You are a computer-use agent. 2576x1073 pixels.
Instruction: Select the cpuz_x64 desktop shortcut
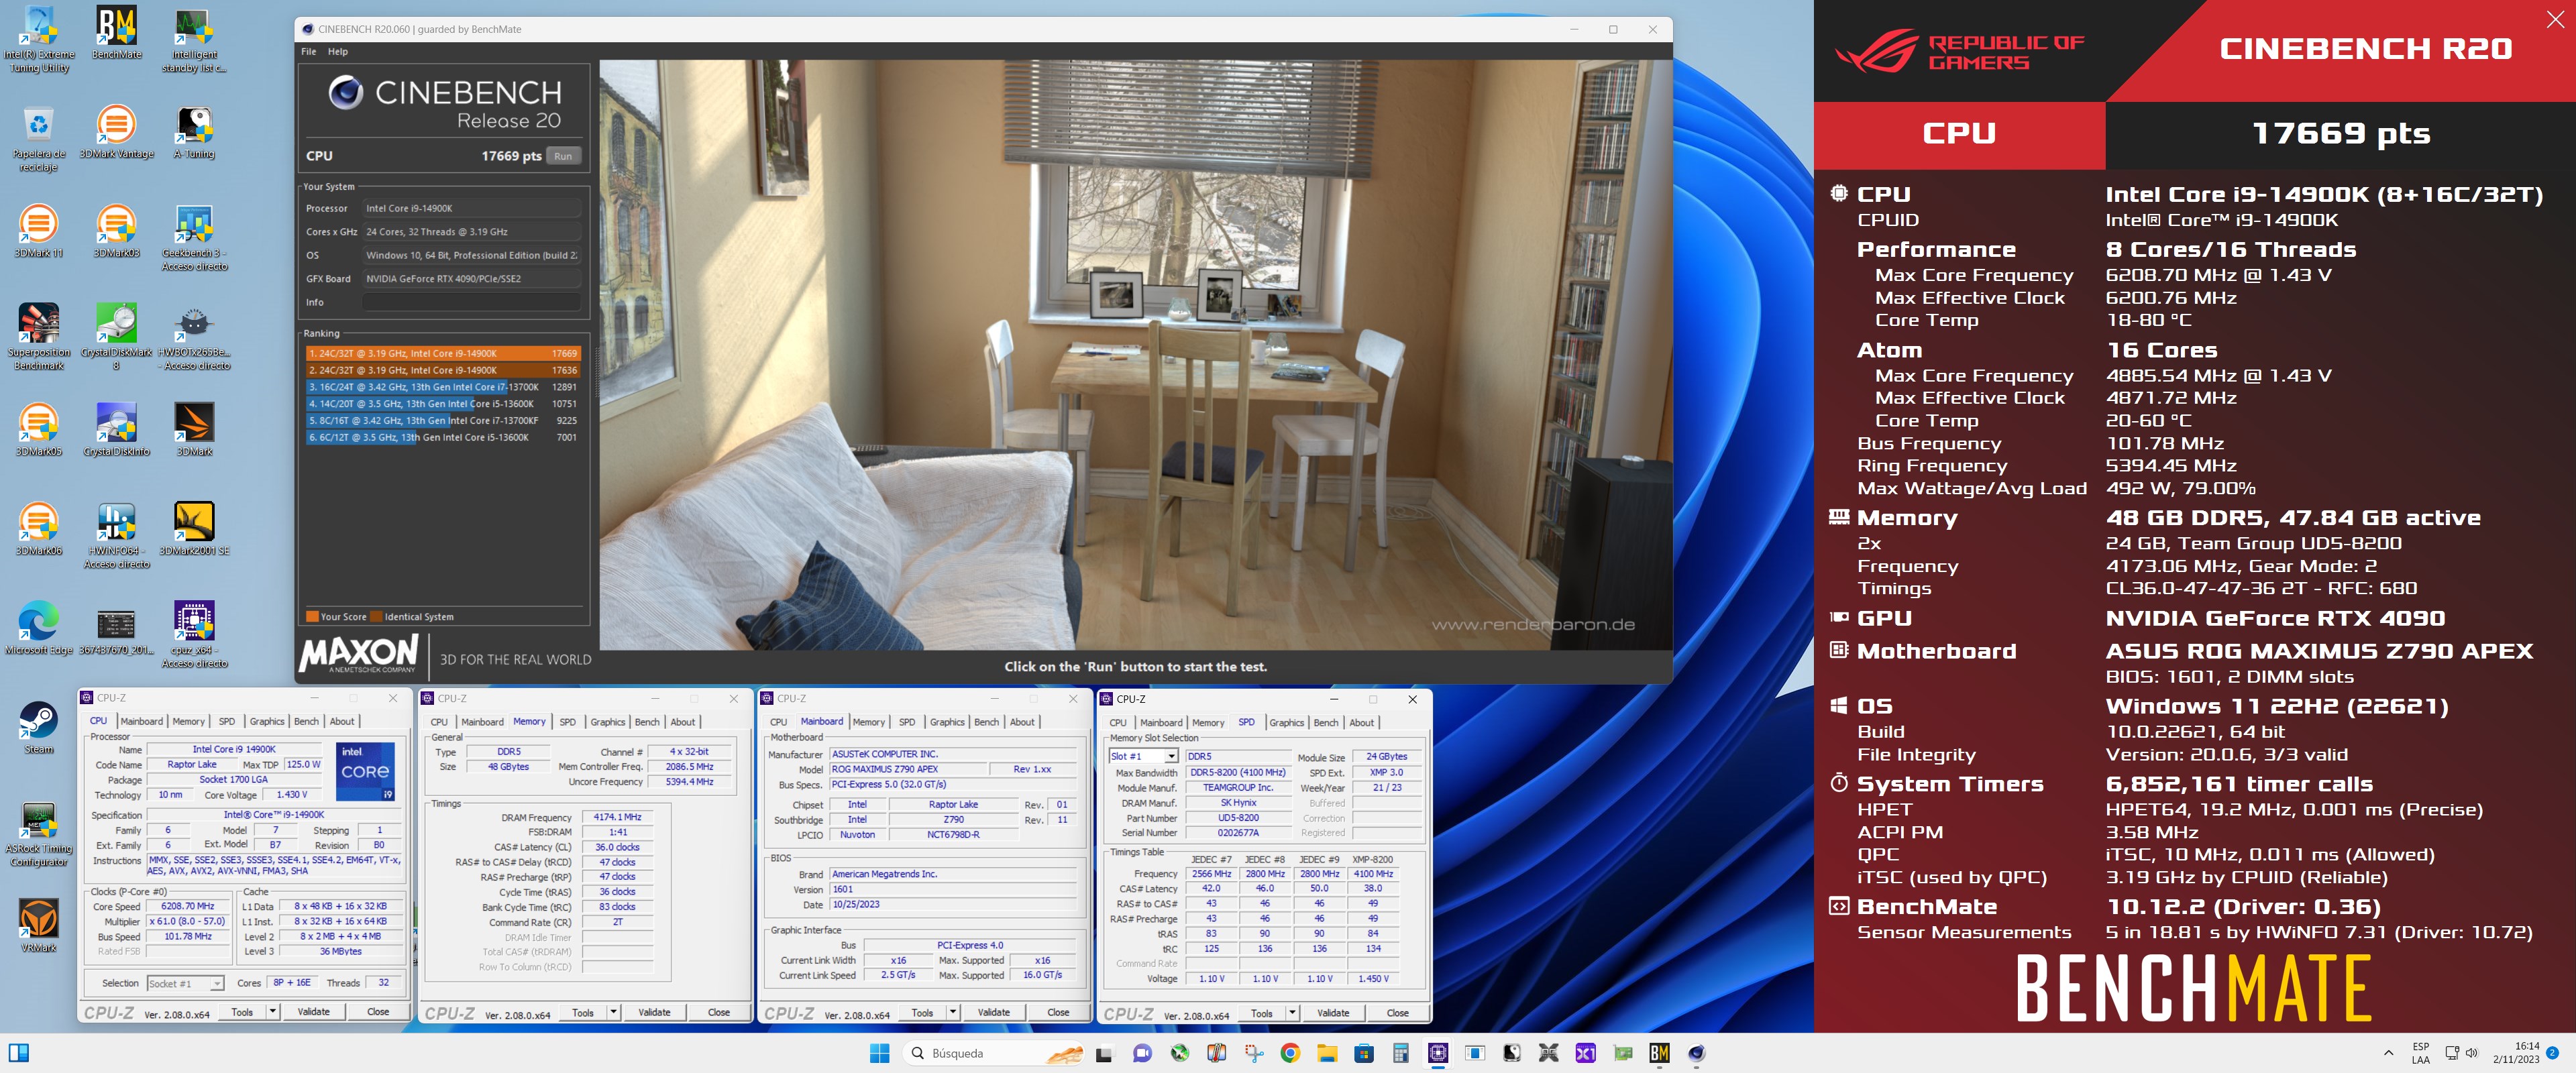[194, 635]
